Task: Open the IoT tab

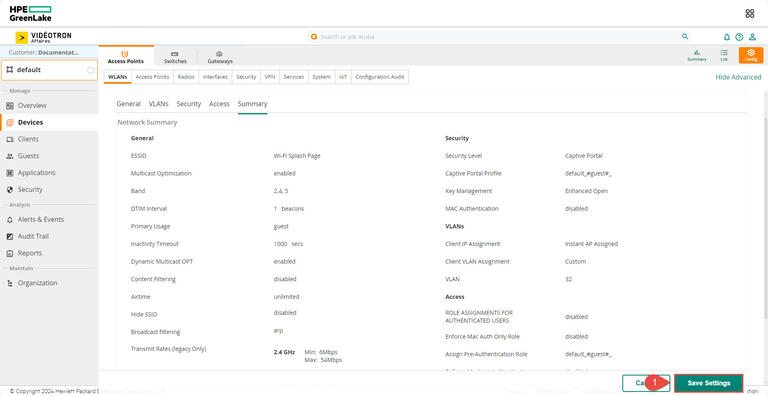Action: [x=343, y=77]
